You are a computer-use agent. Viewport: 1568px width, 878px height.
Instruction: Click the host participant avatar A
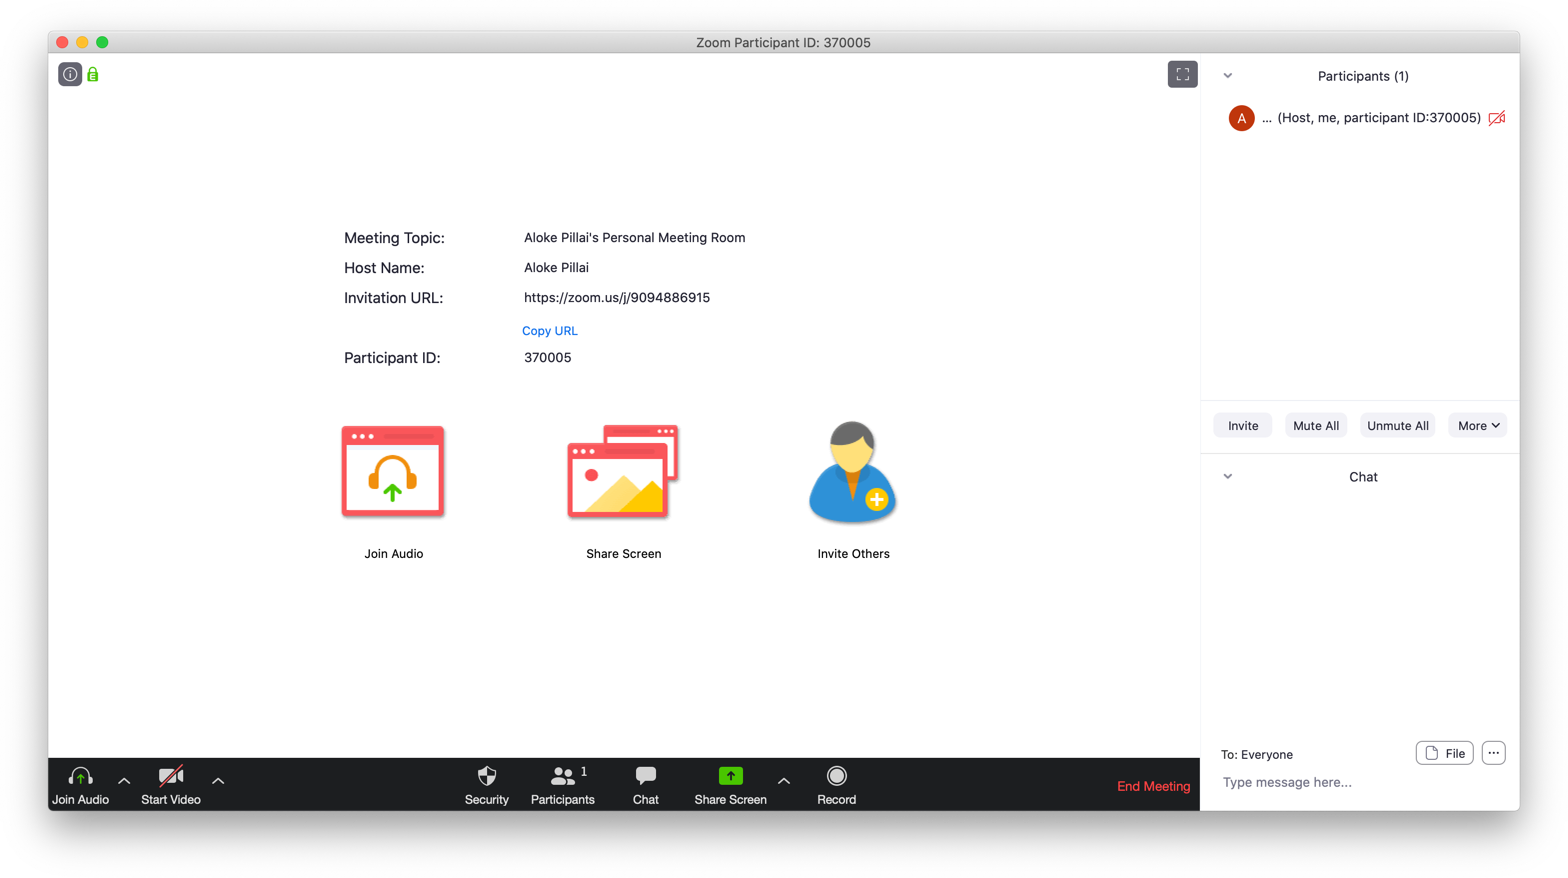[1241, 118]
